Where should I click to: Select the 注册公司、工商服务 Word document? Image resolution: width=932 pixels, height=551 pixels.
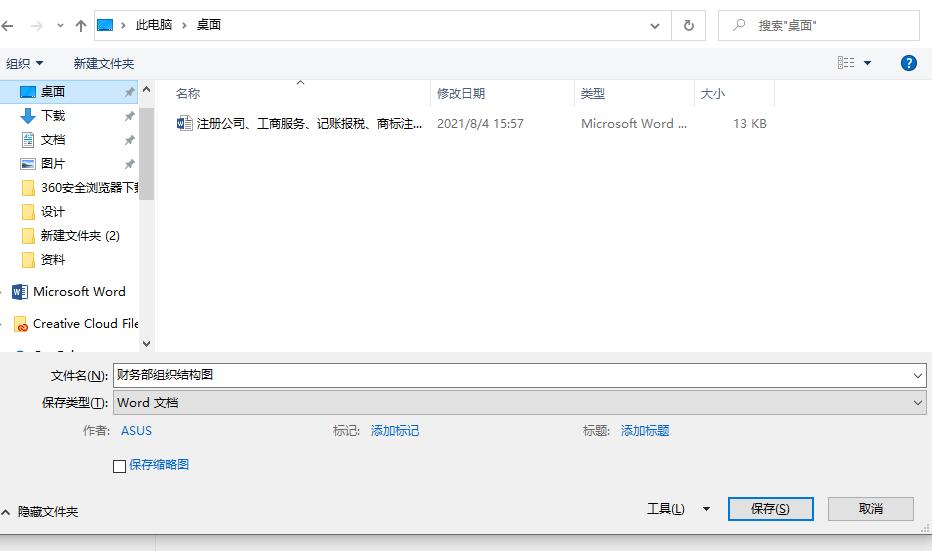pos(309,124)
